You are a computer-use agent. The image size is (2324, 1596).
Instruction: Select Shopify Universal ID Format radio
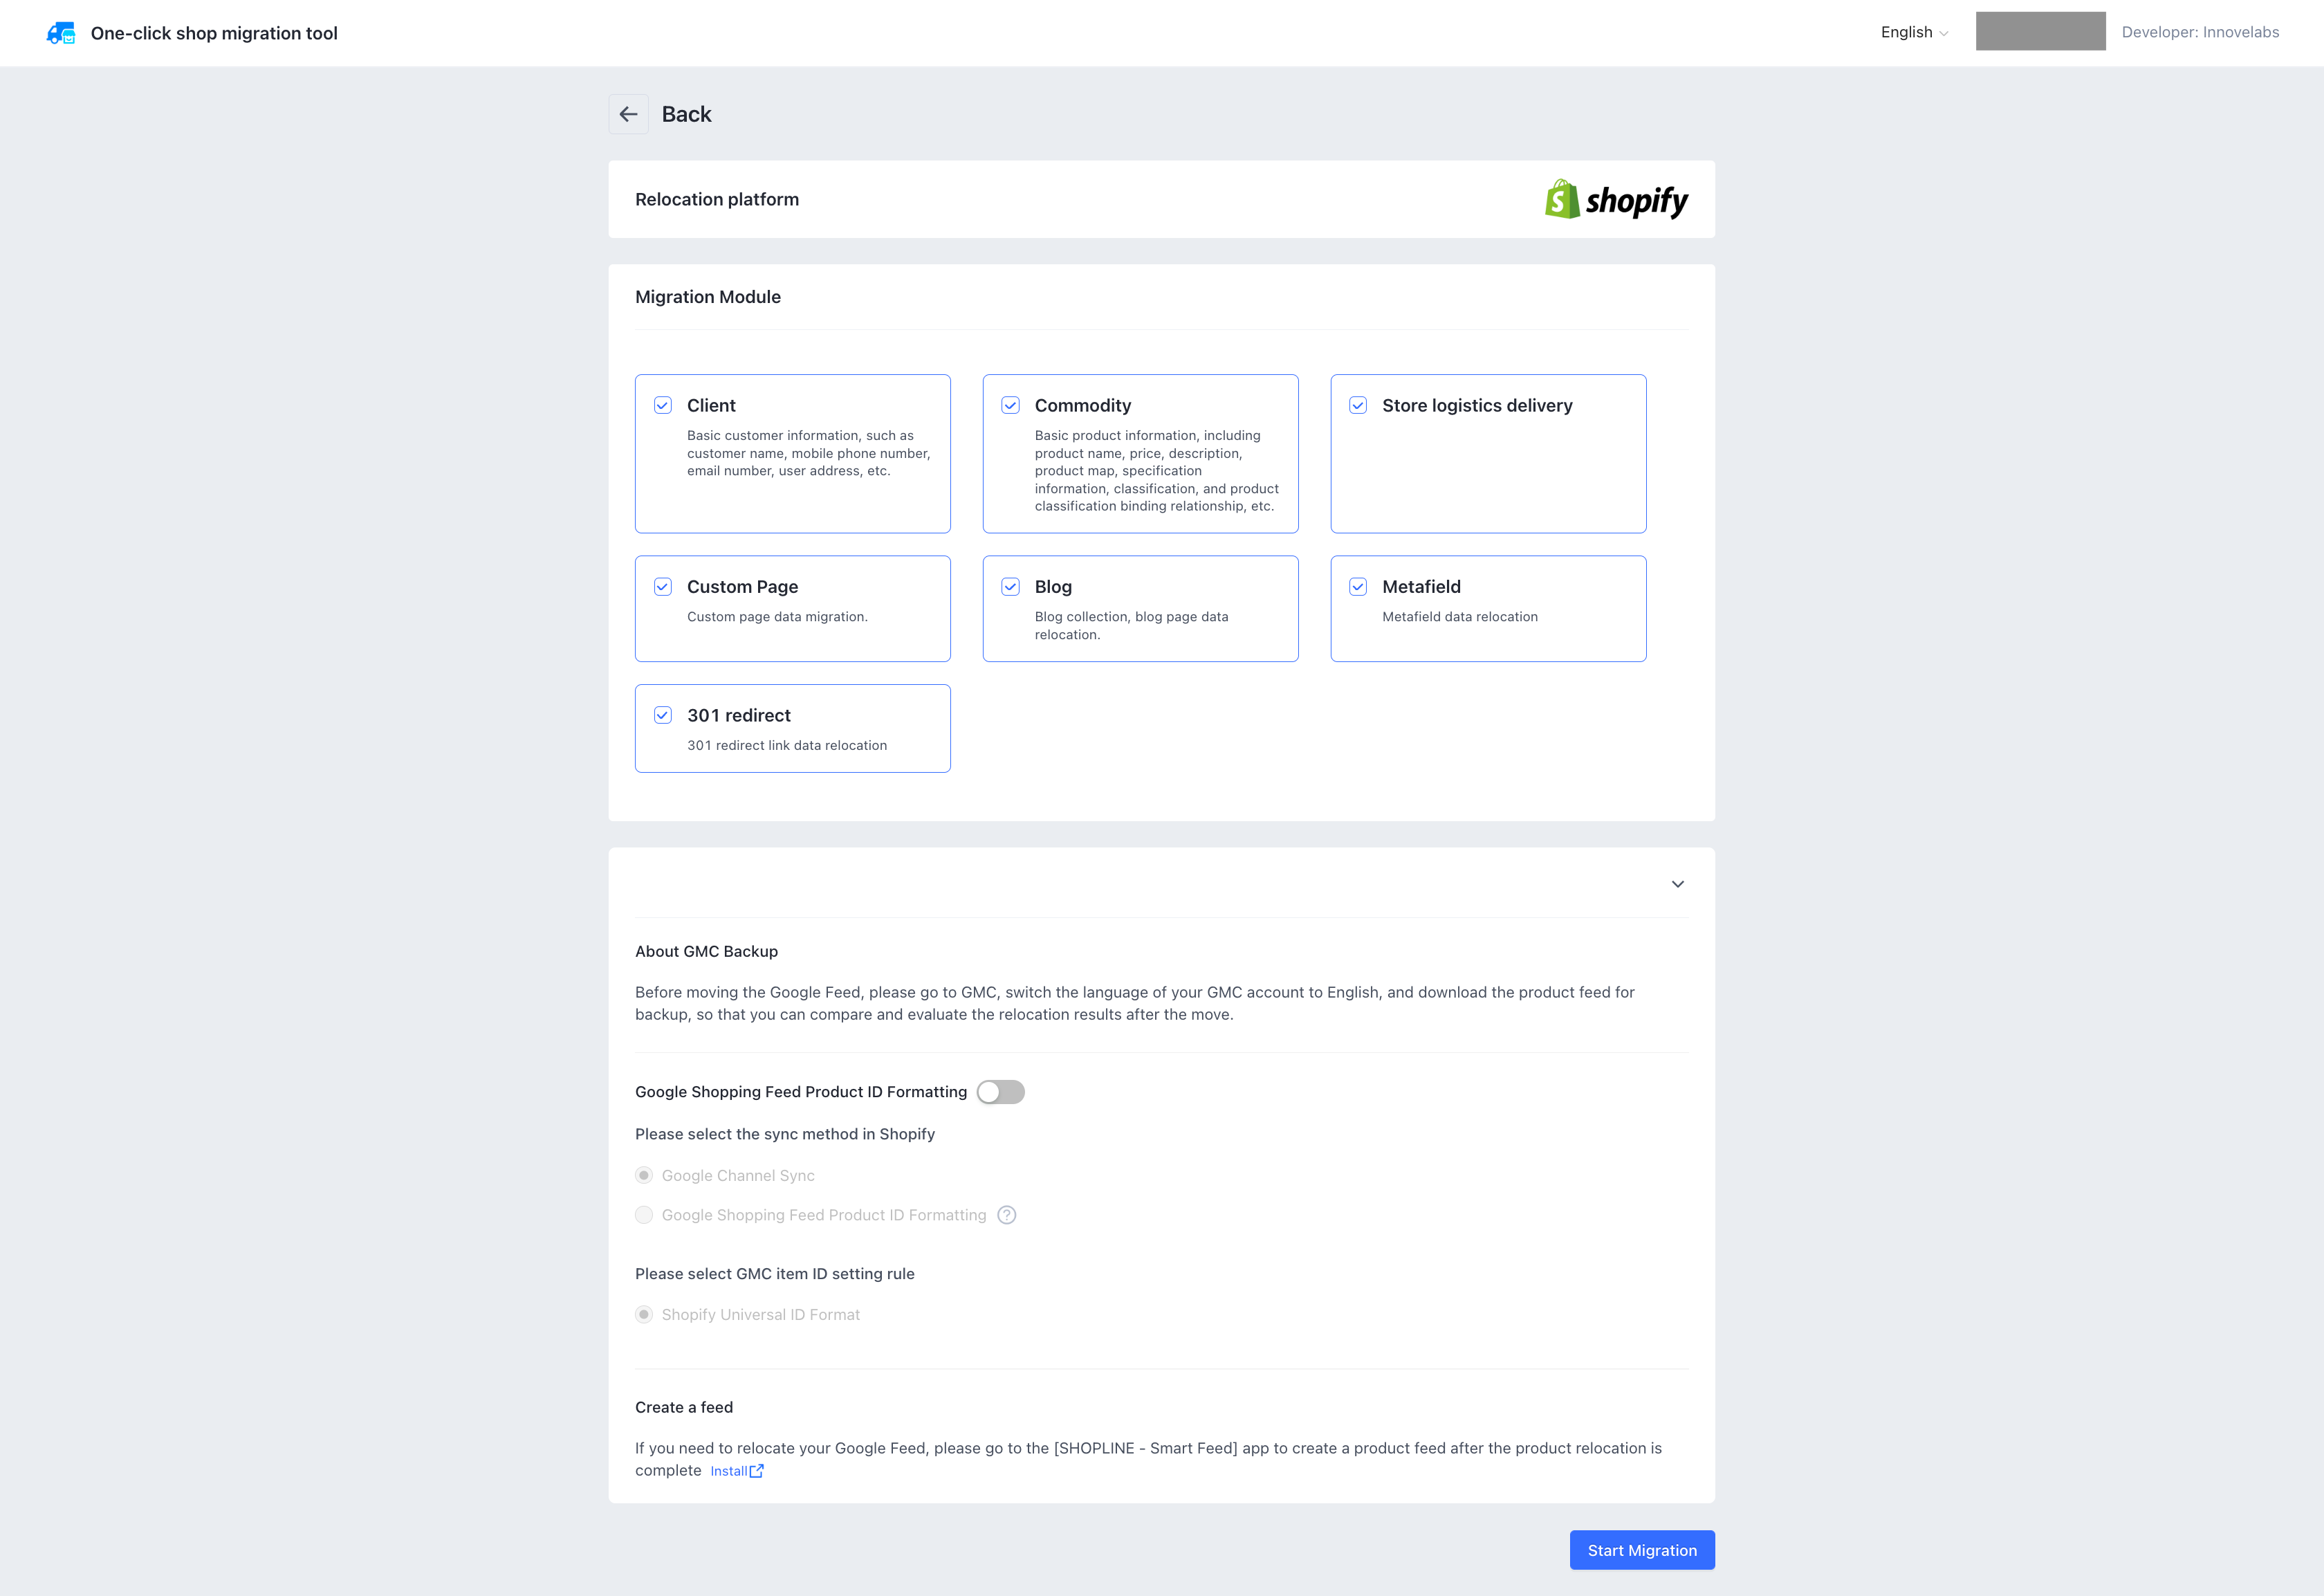coord(644,1314)
